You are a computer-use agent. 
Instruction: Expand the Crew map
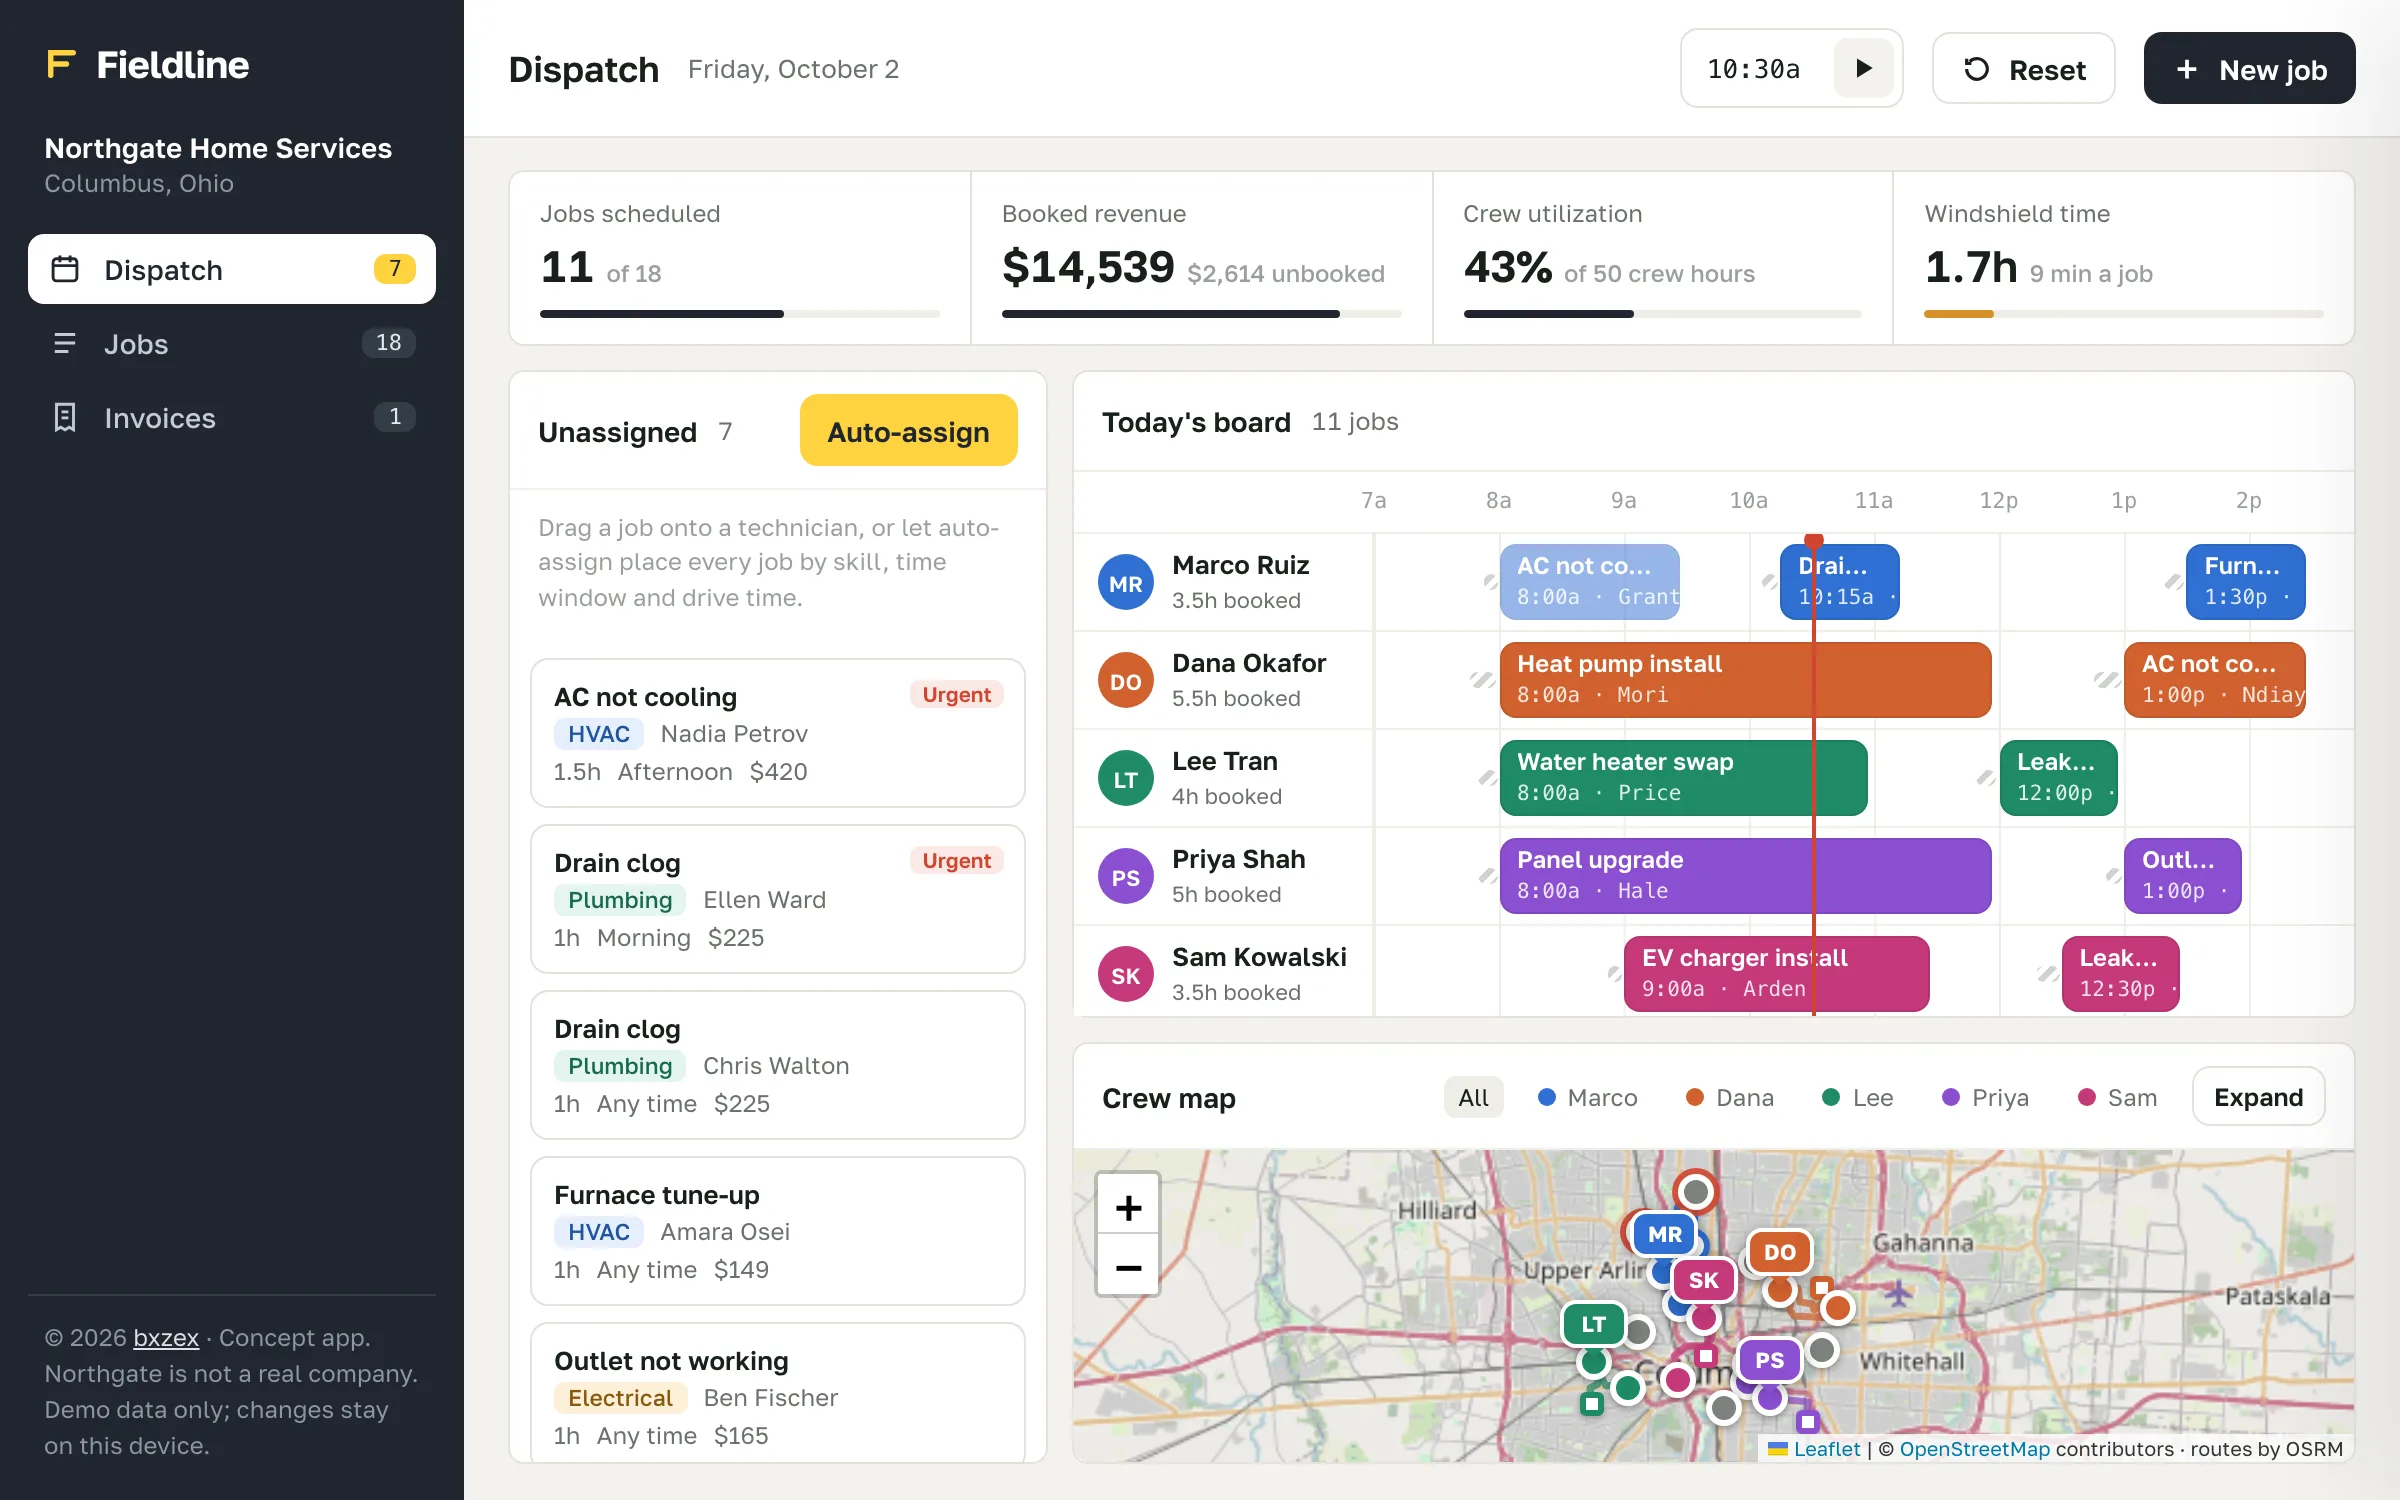click(x=2258, y=1097)
